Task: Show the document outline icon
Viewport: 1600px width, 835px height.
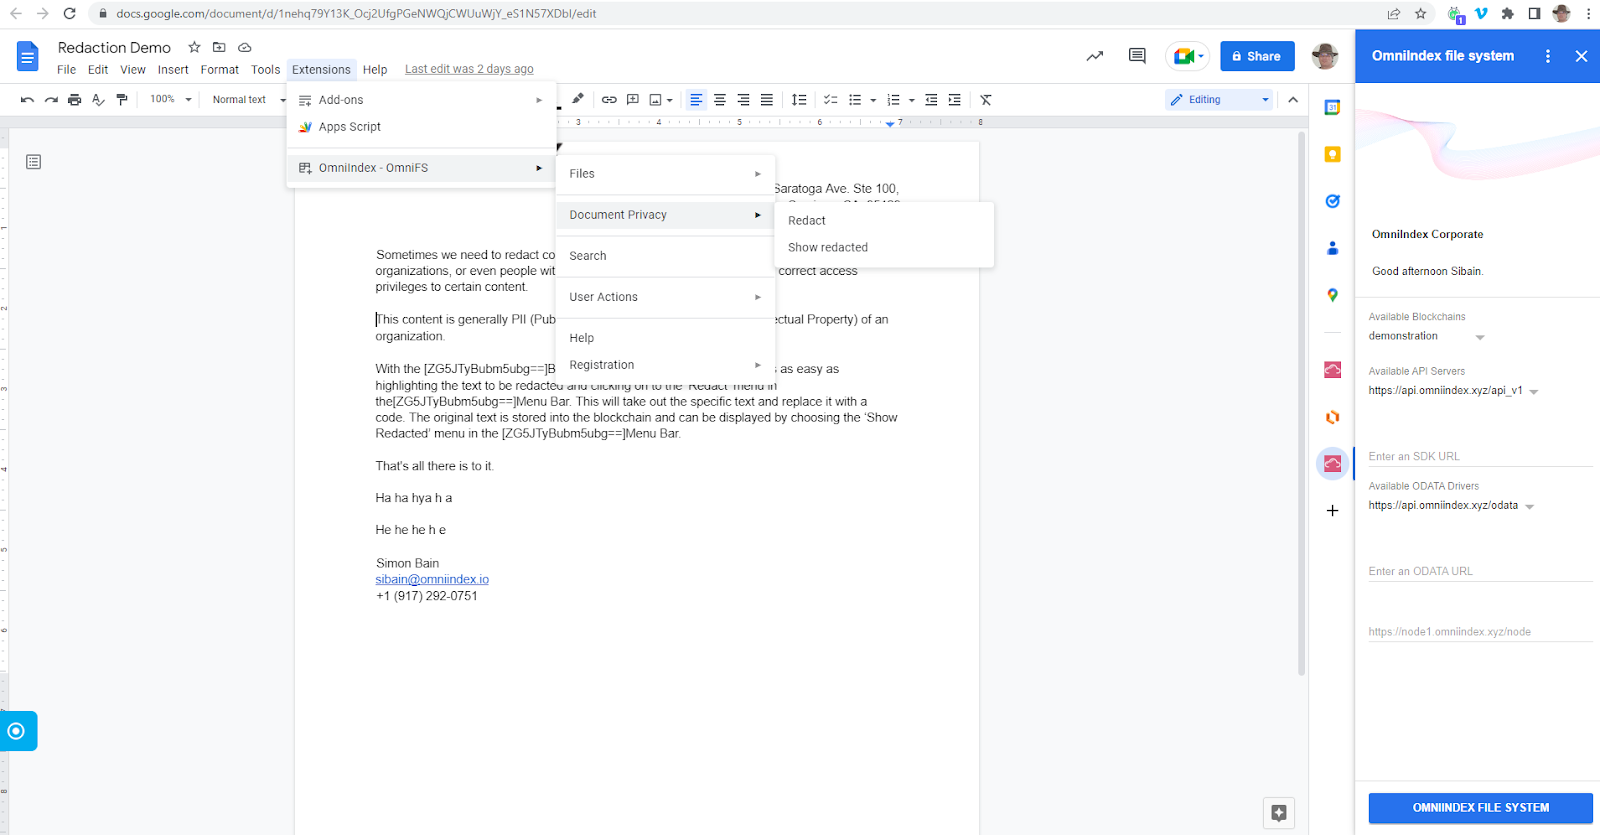Action: pyautogui.click(x=33, y=162)
